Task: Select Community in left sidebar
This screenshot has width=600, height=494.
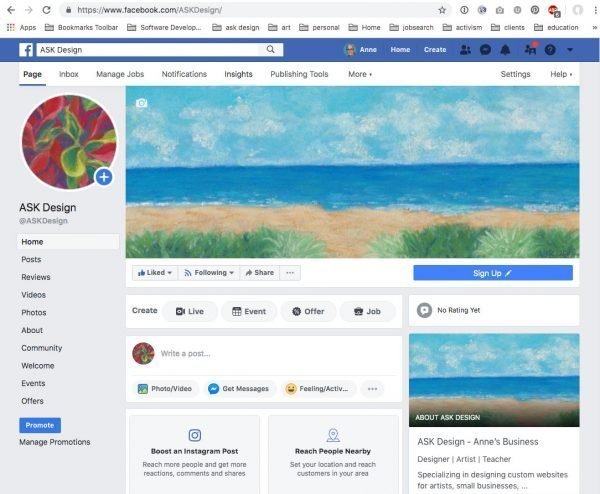Action: (42, 348)
